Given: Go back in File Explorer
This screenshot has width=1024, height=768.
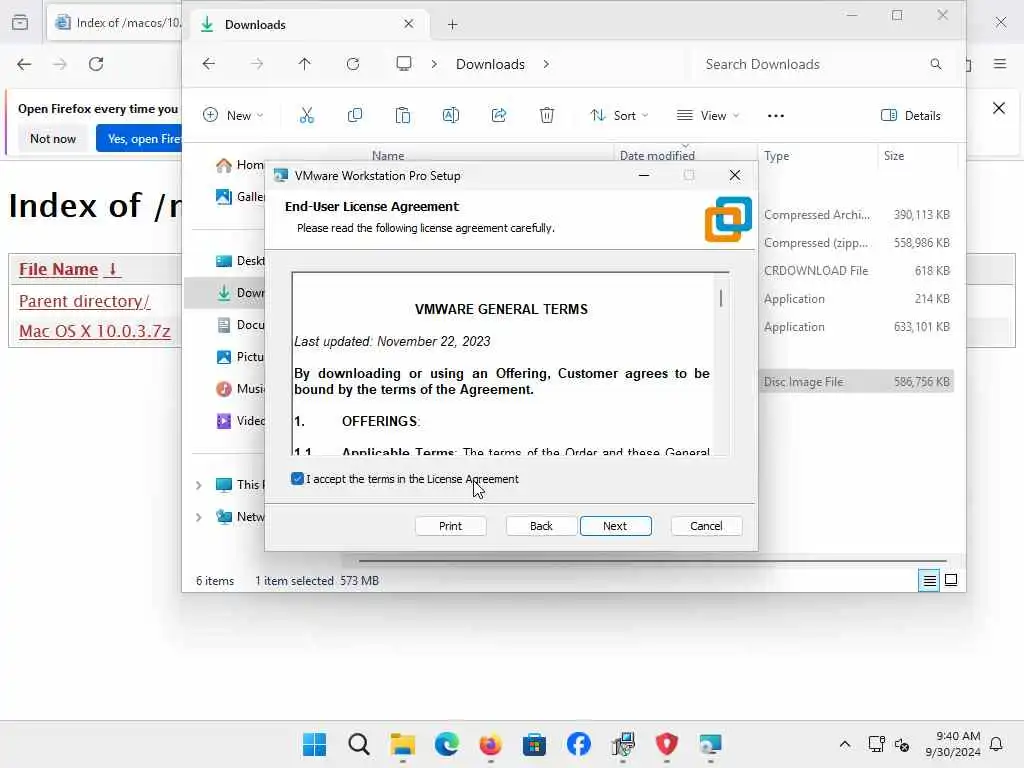Looking at the screenshot, I should click(209, 64).
